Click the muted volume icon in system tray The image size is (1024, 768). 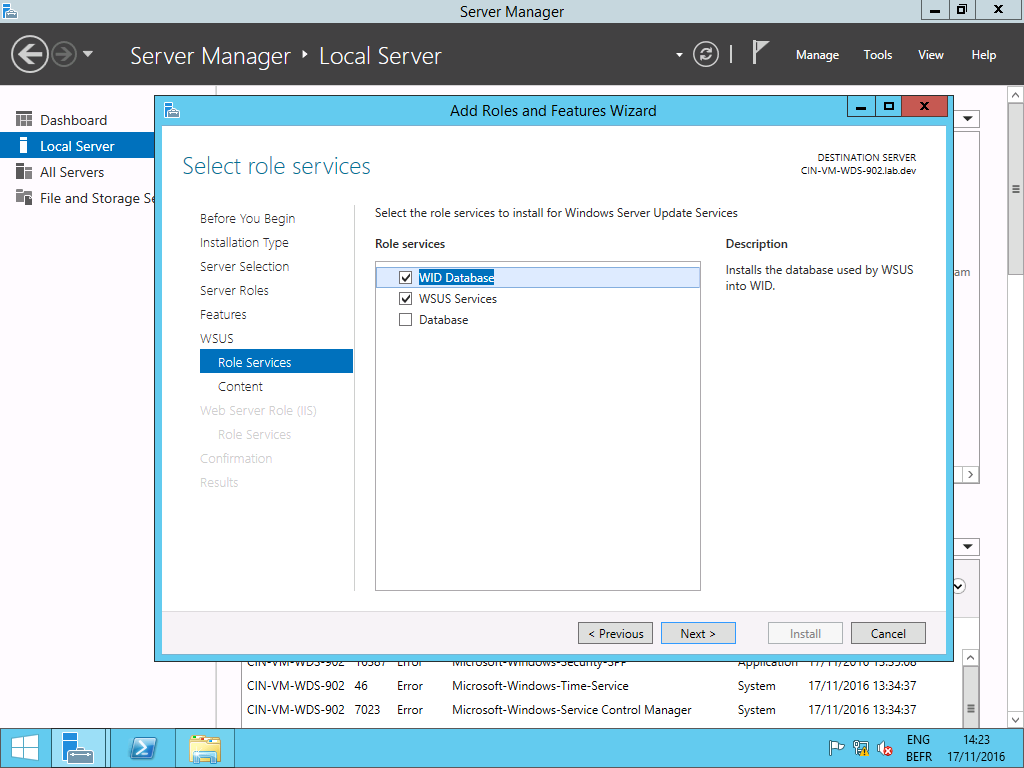885,748
